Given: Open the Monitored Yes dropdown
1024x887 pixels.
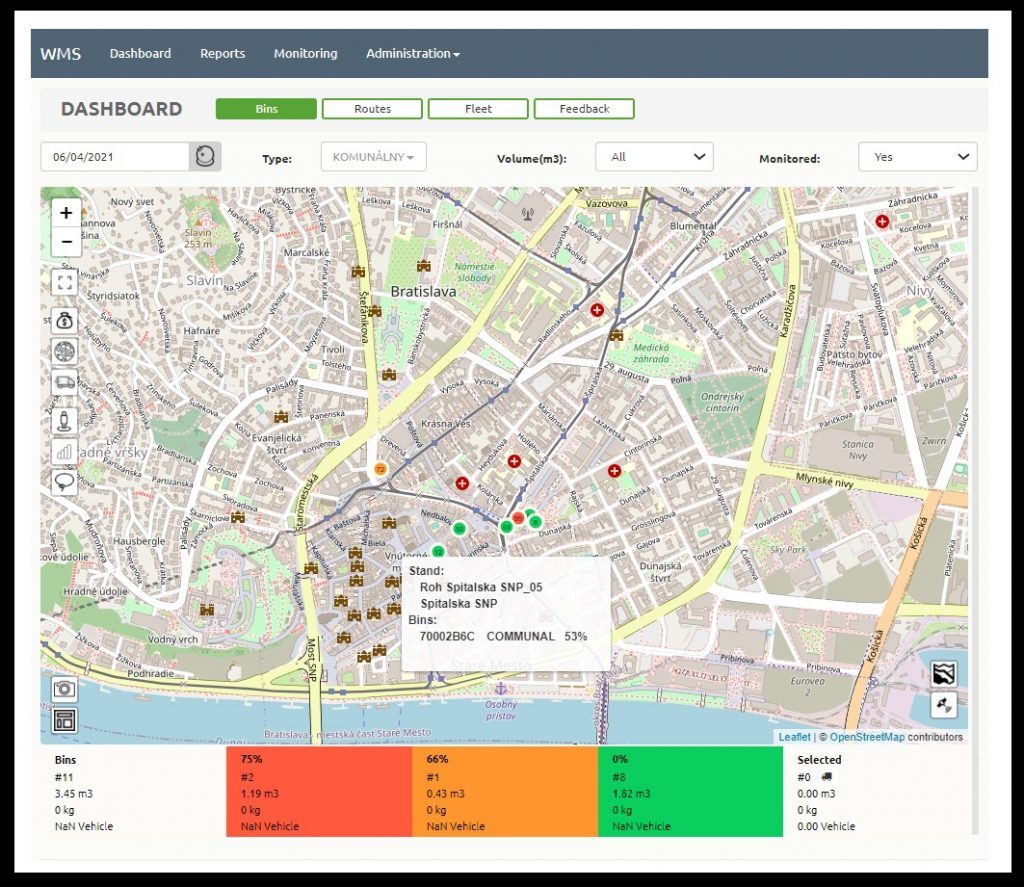Looking at the screenshot, I should tap(918, 157).
